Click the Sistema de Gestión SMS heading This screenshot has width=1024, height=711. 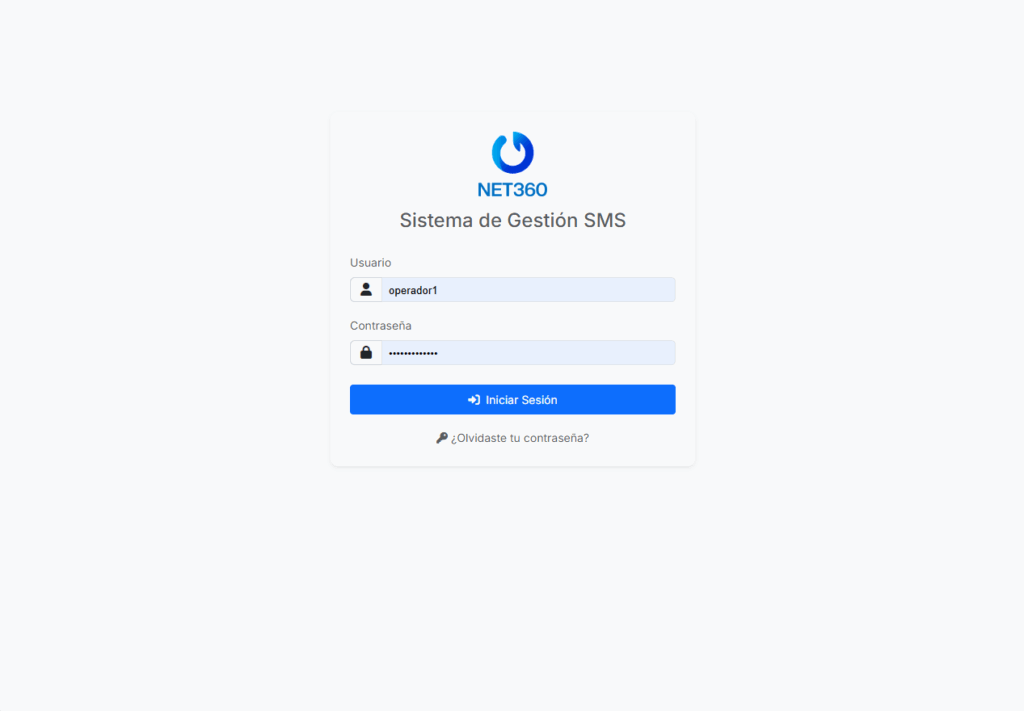point(513,220)
